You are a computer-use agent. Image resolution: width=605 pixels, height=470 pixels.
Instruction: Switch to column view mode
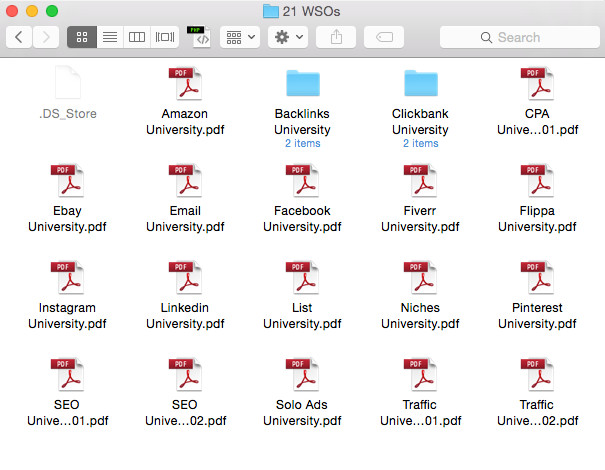coord(137,37)
